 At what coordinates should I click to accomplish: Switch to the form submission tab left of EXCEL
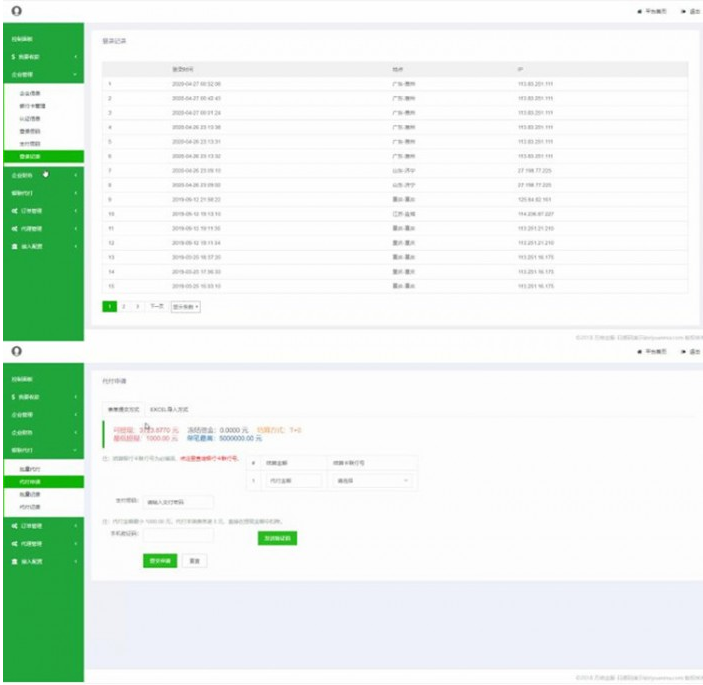123,409
